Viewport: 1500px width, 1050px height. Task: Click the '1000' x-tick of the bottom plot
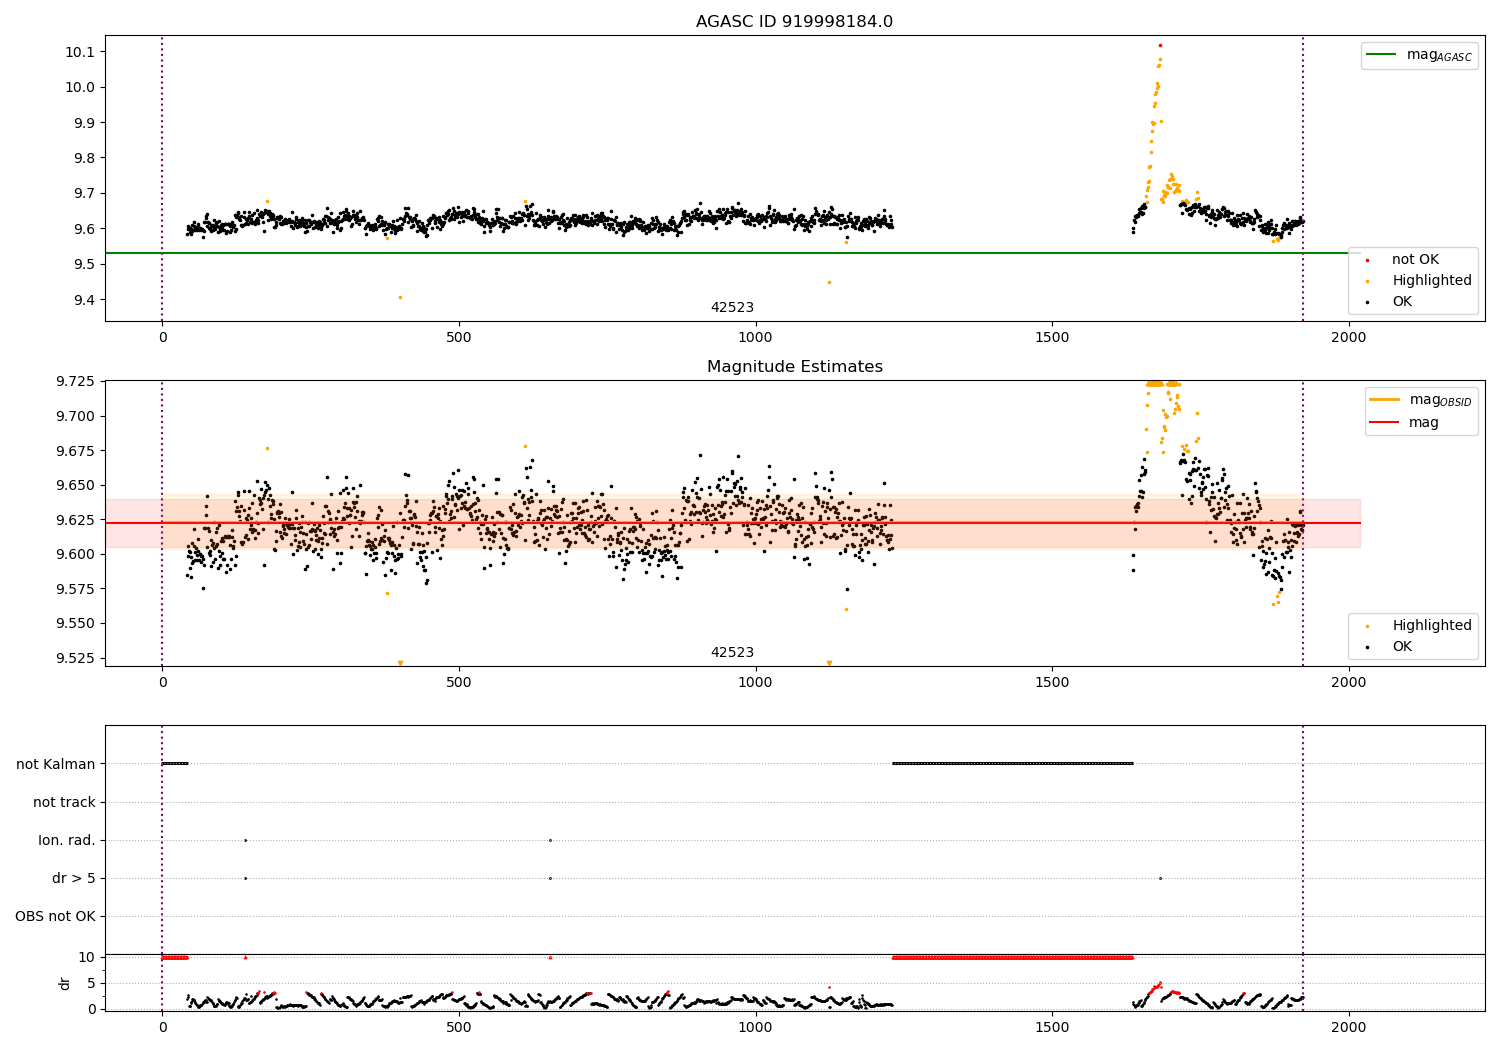pos(755,1027)
